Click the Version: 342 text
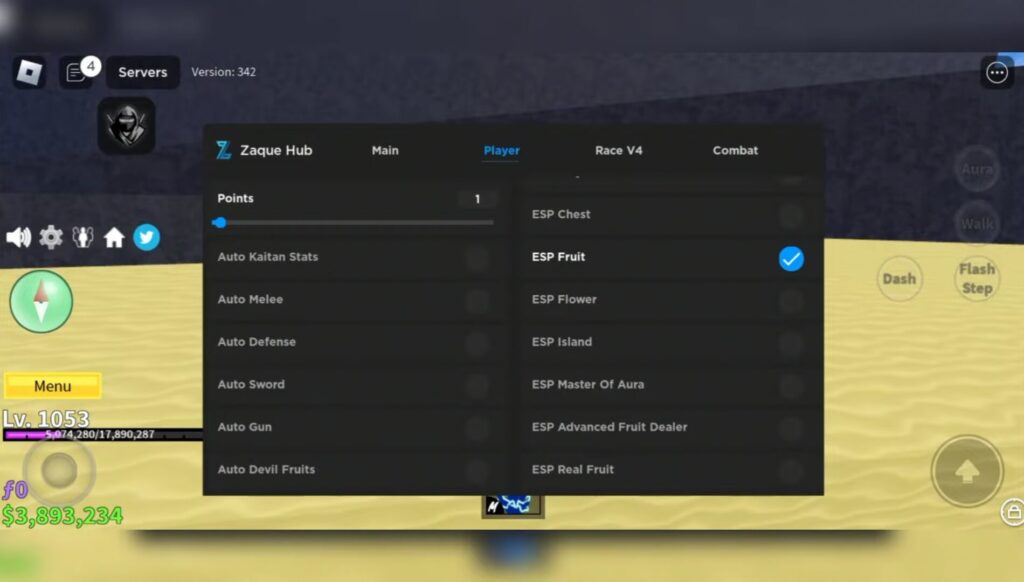The width and height of the screenshot is (1024, 582). [x=223, y=72]
